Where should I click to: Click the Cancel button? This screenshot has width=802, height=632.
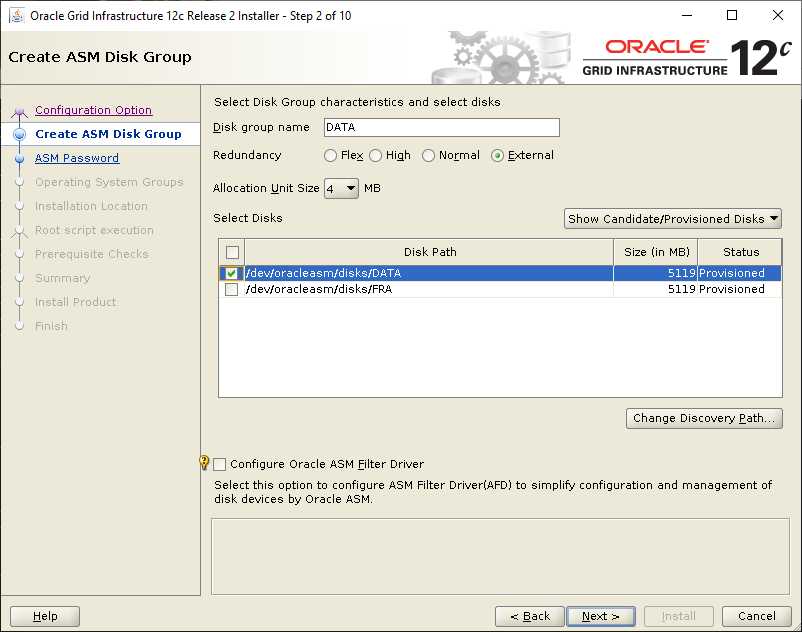[x=756, y=616]
